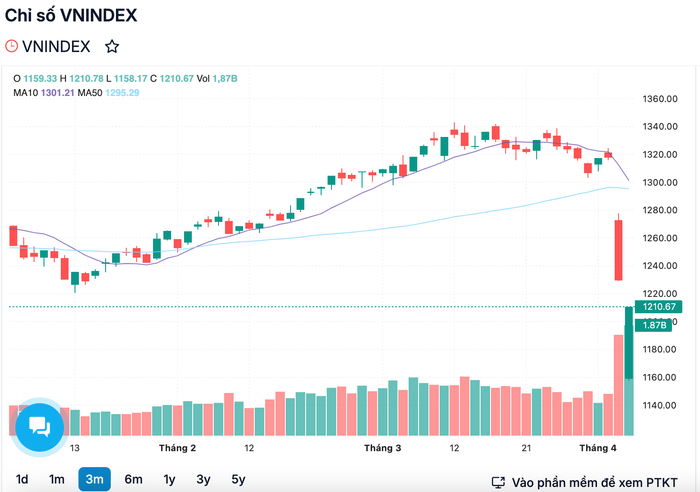Click the MA50 indicator value 1295.29

pyautogui.click(x=122, y=93)
